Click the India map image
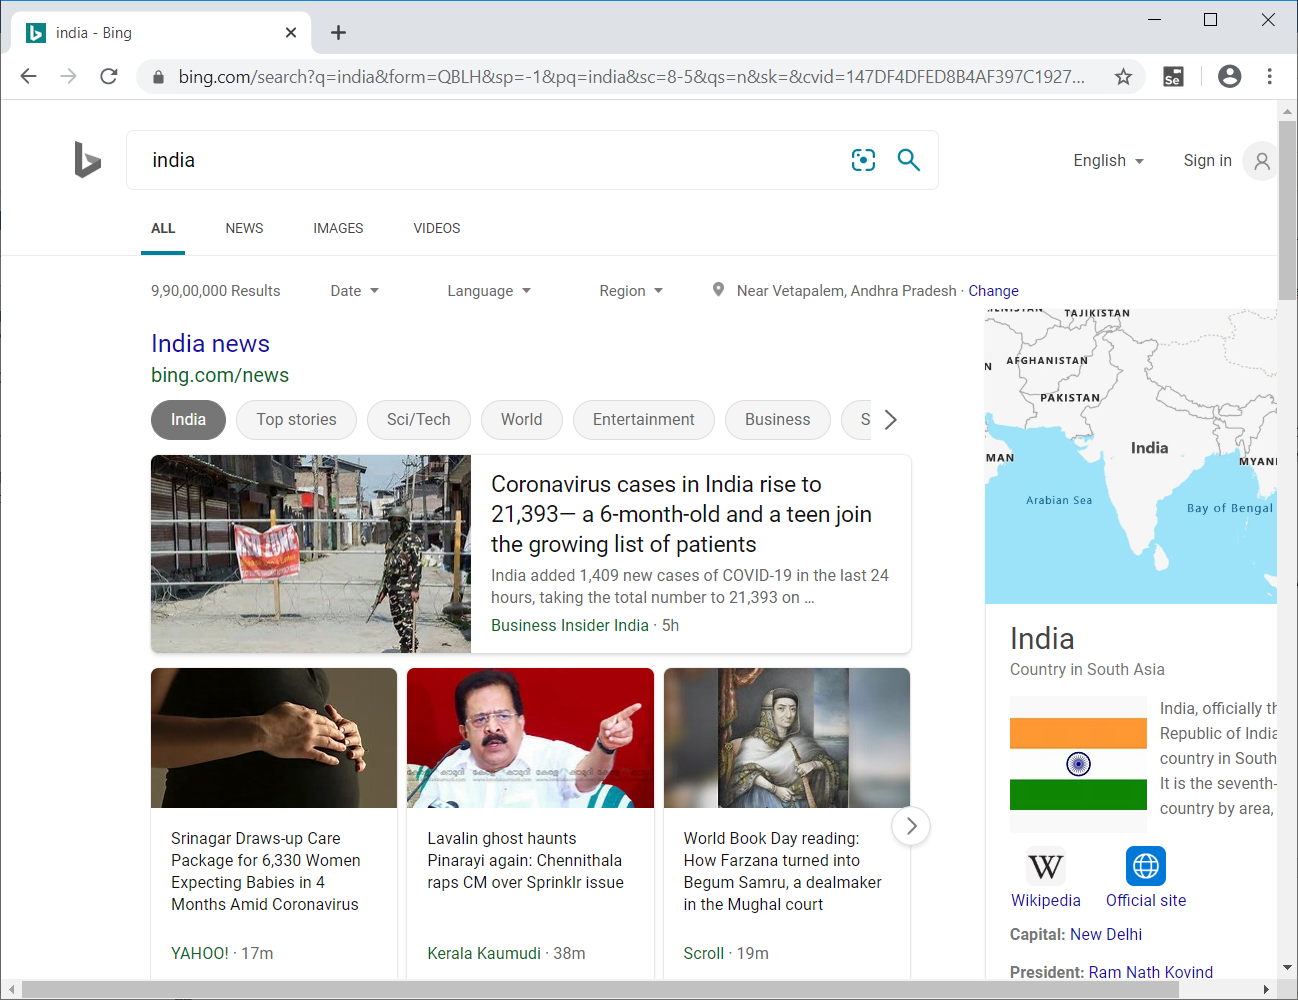This screenshot has width=1298, height=1000. [1131, 456]
